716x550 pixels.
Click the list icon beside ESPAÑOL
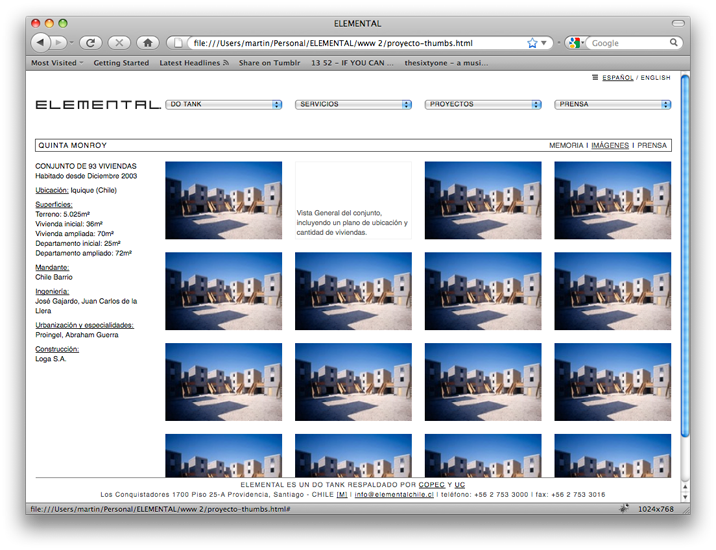[x=595, y=77]
